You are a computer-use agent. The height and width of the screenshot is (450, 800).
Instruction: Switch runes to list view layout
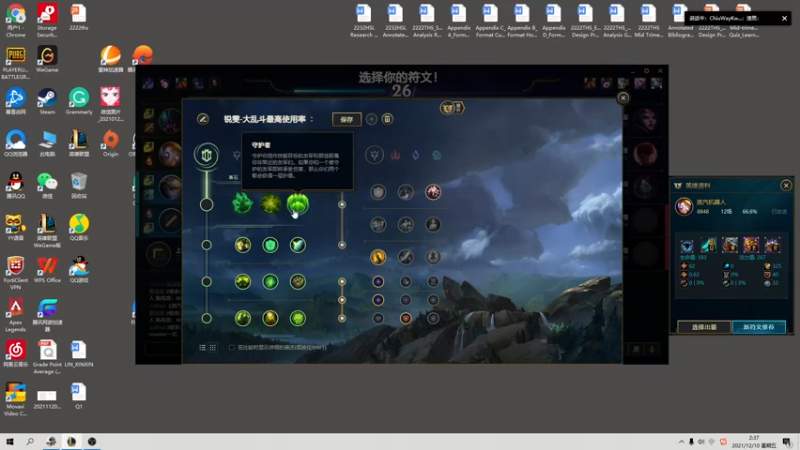pyautogui.click(x=203, y=347)
